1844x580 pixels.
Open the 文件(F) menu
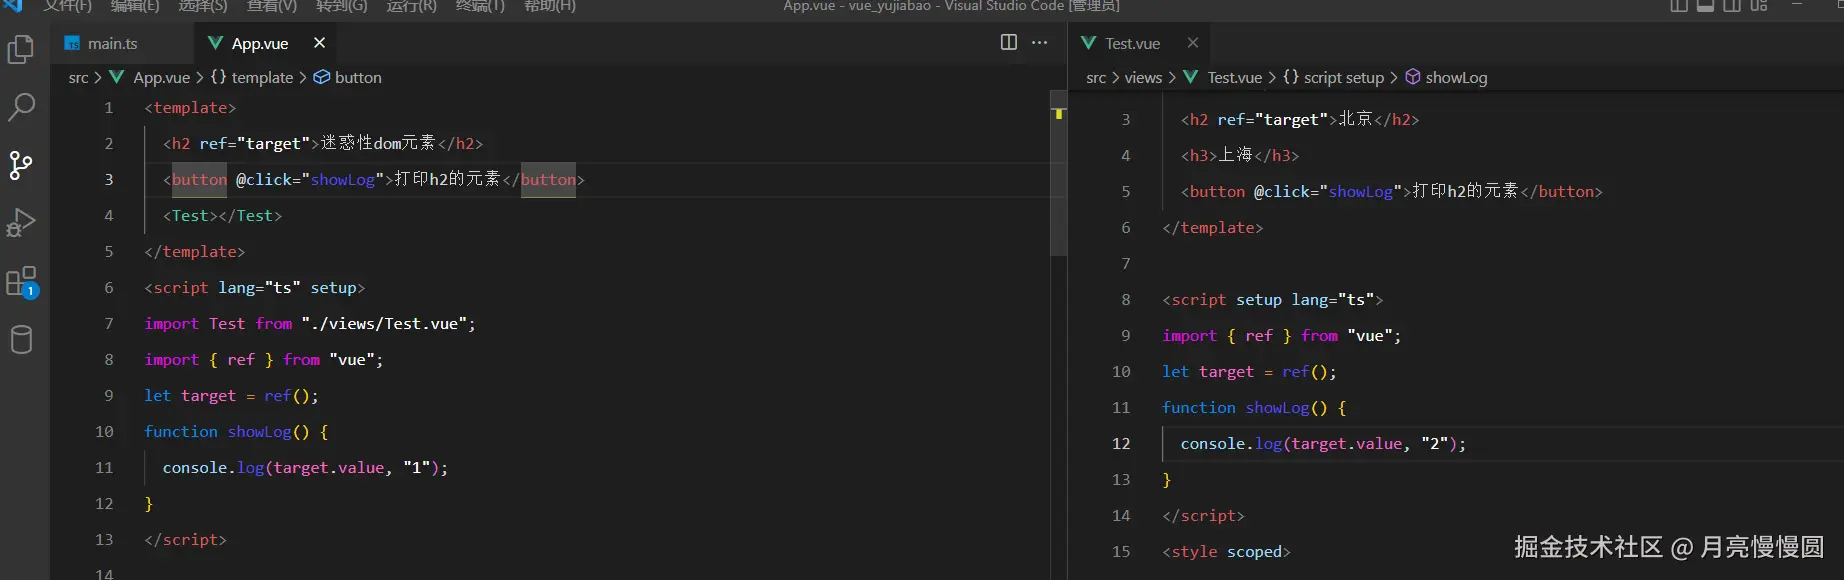(x=68, y=6)
